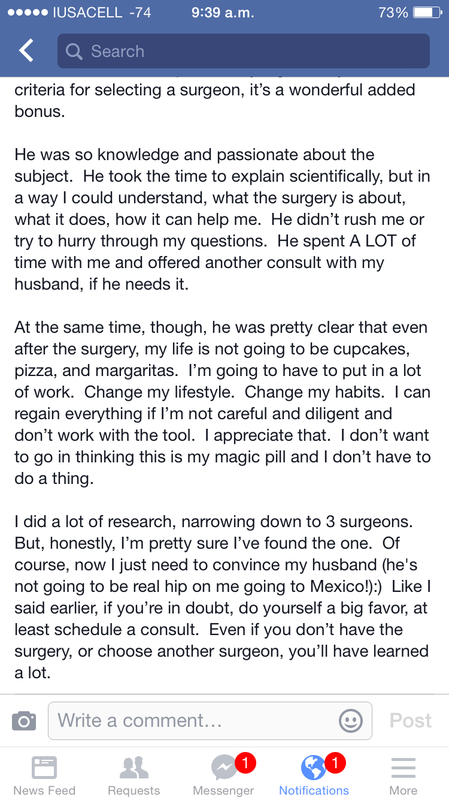
Task: Open the camera icon to attach photo
Action: click(x=24, y=720)
